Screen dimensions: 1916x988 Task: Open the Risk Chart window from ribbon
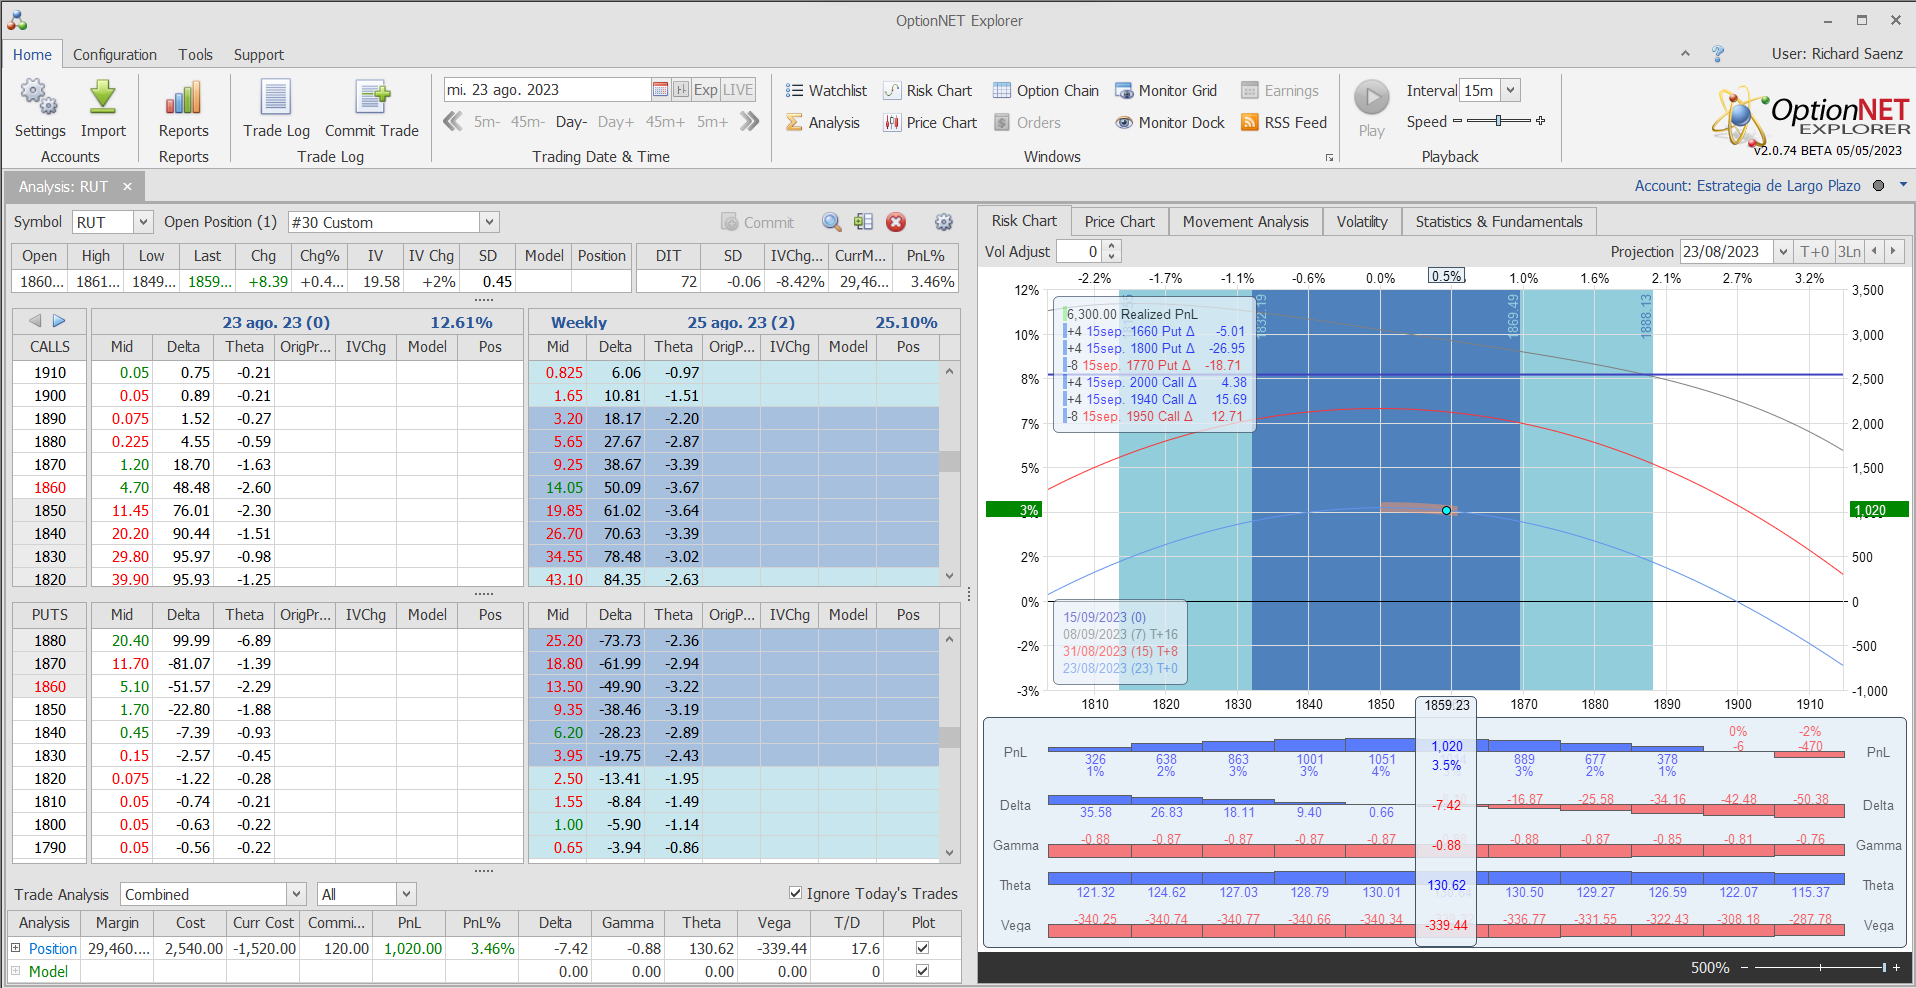[x=928, y=90]
